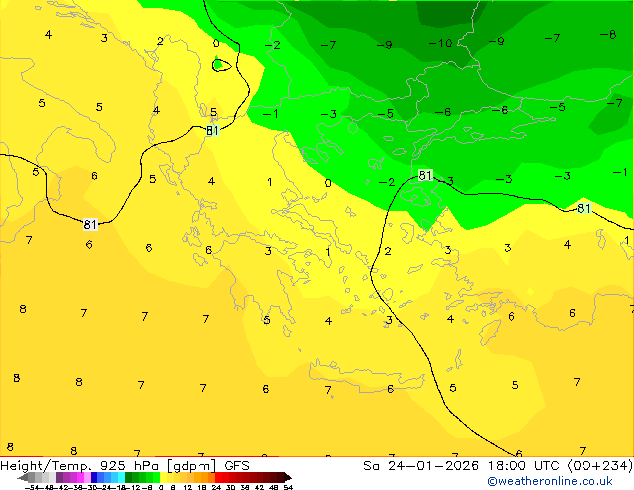Open the weatheronline.co.uk copyright link
The width and height of the screenshot is (634, 490).
[x=550, y=481]
